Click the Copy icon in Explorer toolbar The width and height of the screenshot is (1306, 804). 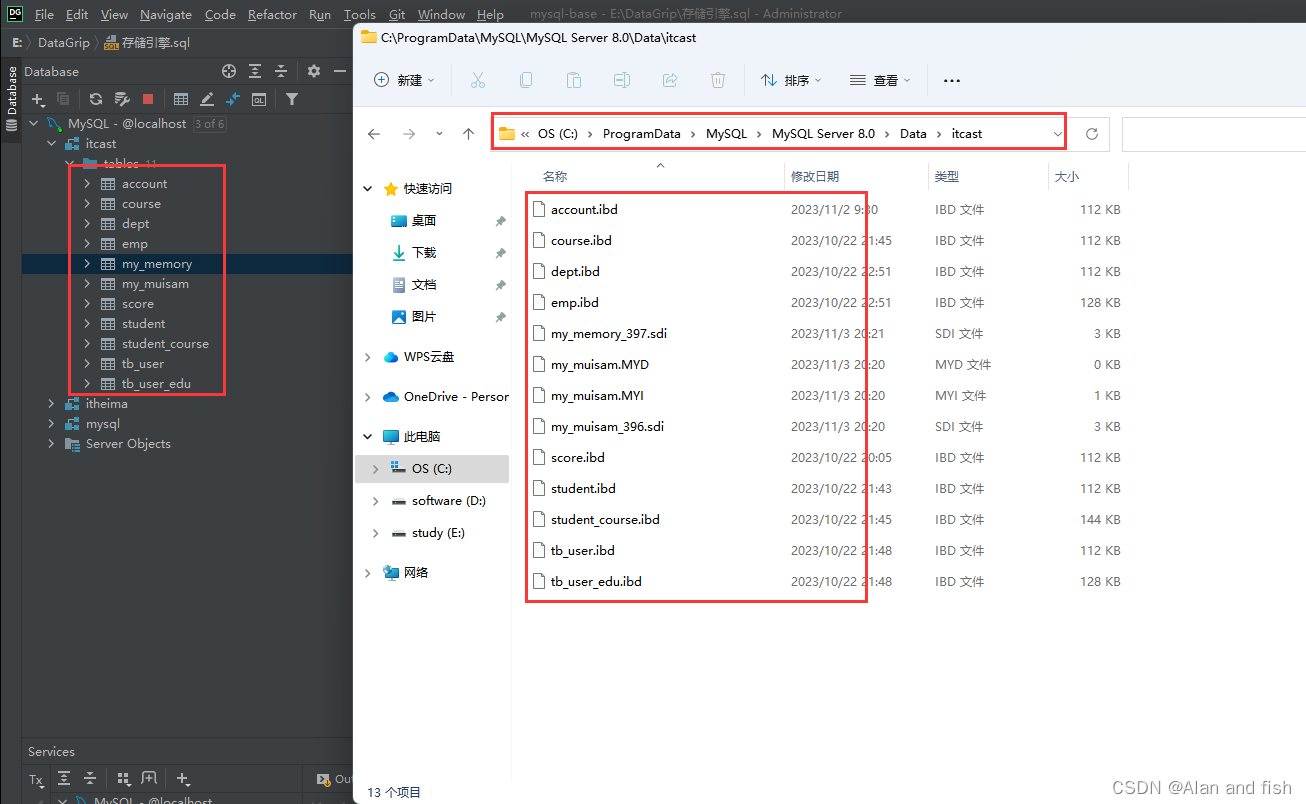[526, 80]
